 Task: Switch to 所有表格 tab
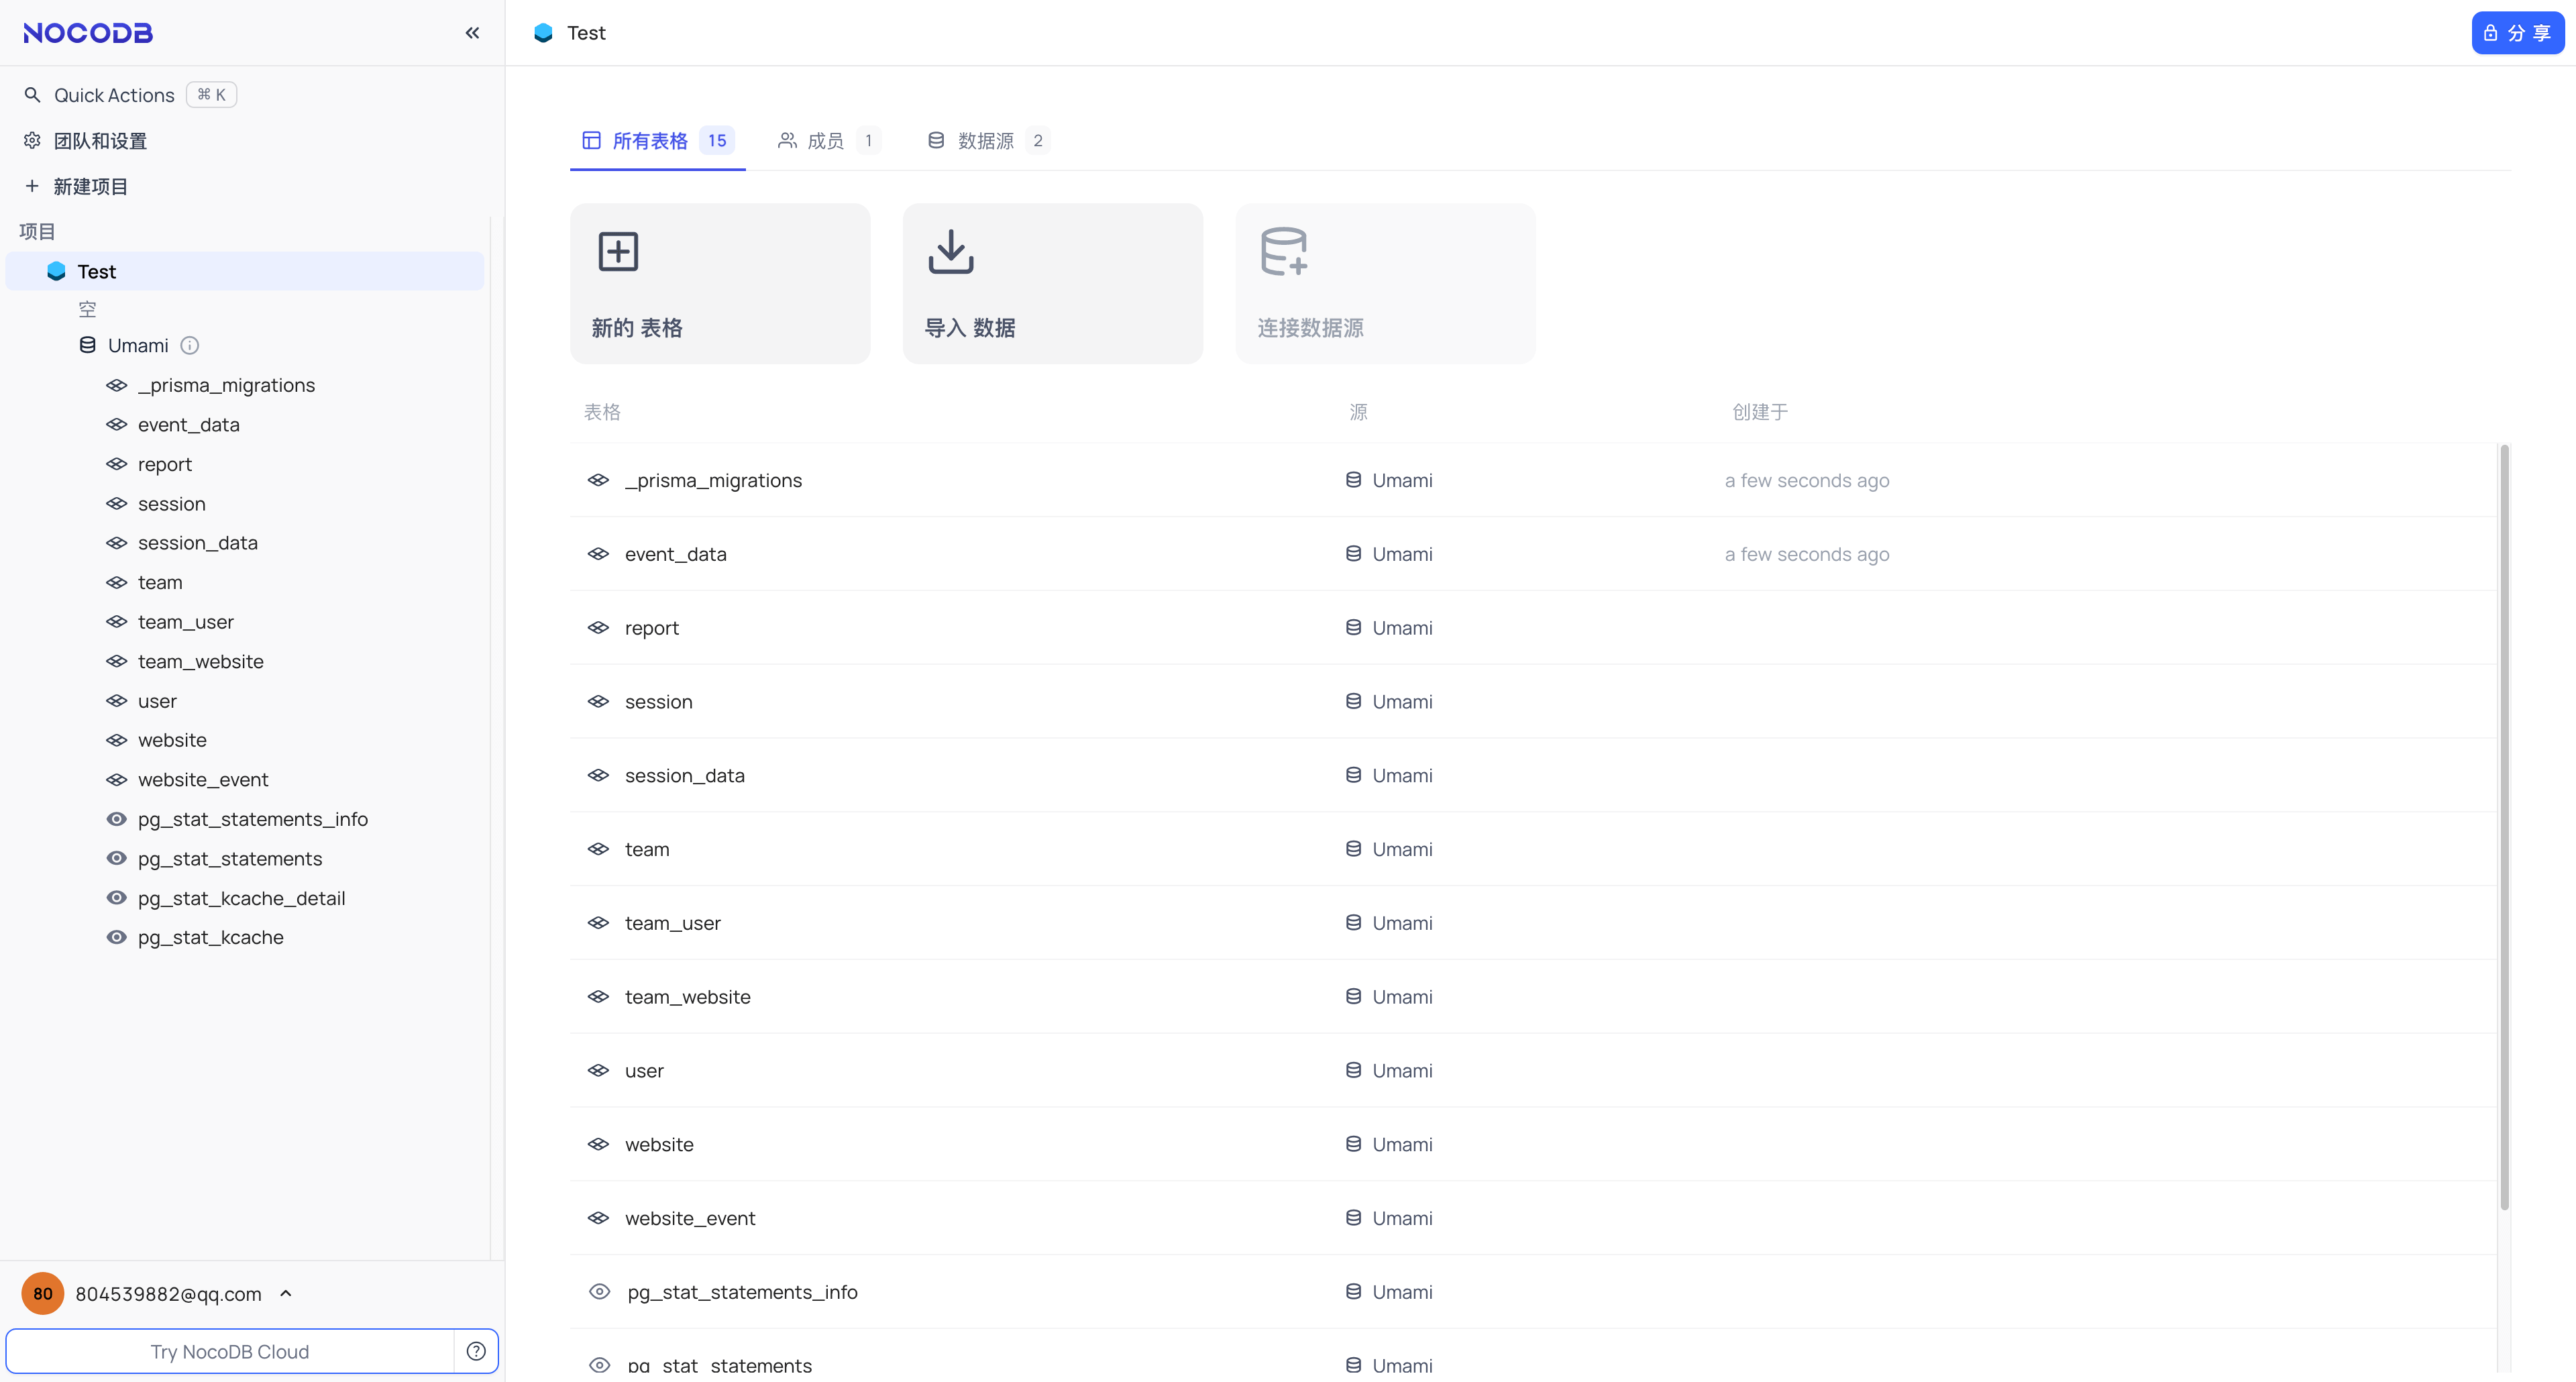(657, 141)
